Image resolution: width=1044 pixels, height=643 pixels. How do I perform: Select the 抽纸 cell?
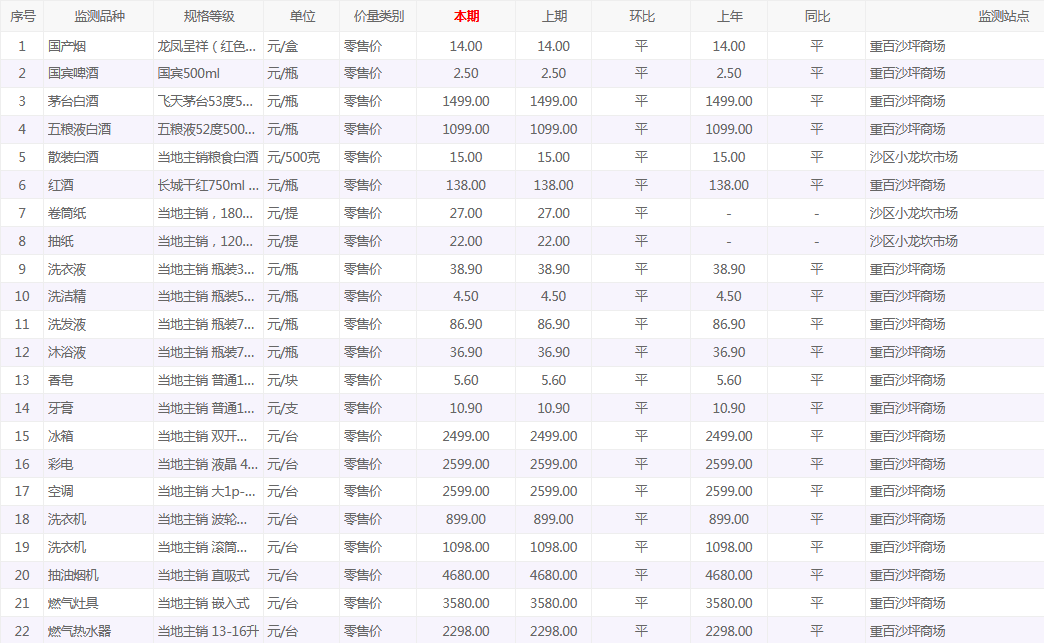(x=61, y=241)
